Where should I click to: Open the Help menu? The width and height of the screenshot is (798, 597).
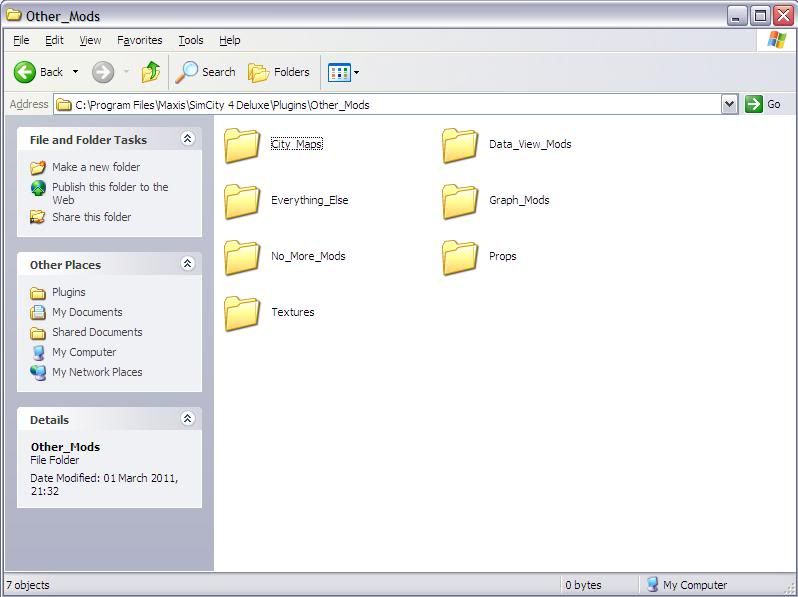pos(230,40)
